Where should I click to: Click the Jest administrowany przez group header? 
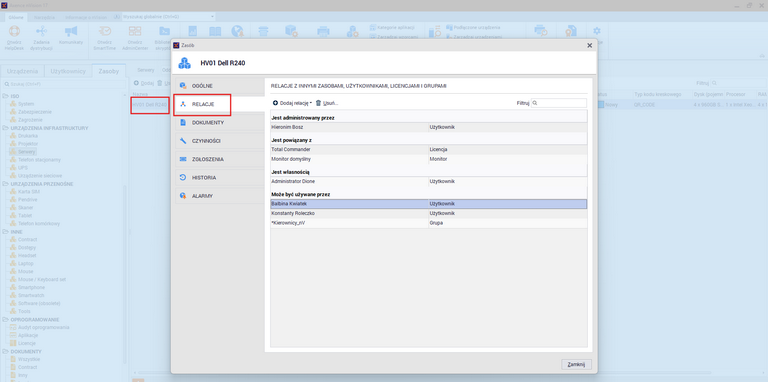coord(429,118)
